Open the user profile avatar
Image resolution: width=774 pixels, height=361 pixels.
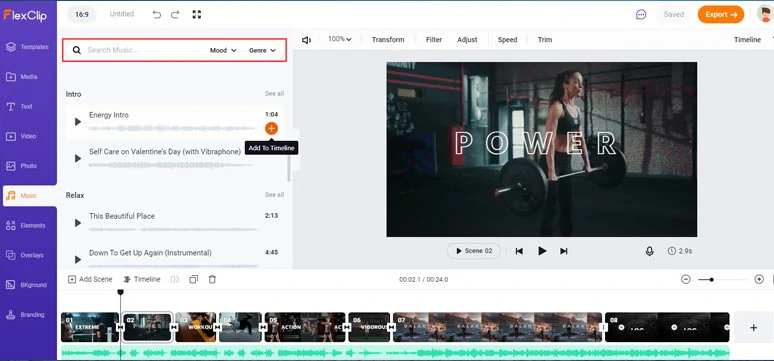pos(765,14)
